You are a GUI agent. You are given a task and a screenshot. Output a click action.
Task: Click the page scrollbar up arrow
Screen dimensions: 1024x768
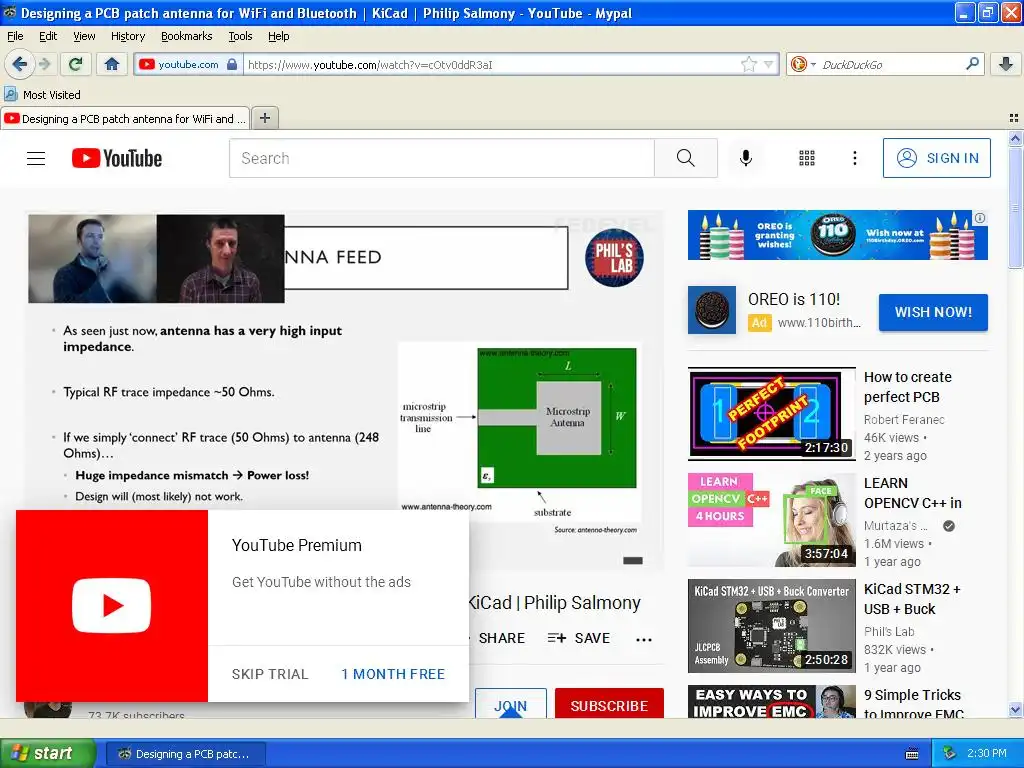click(x=1015, y=138)
